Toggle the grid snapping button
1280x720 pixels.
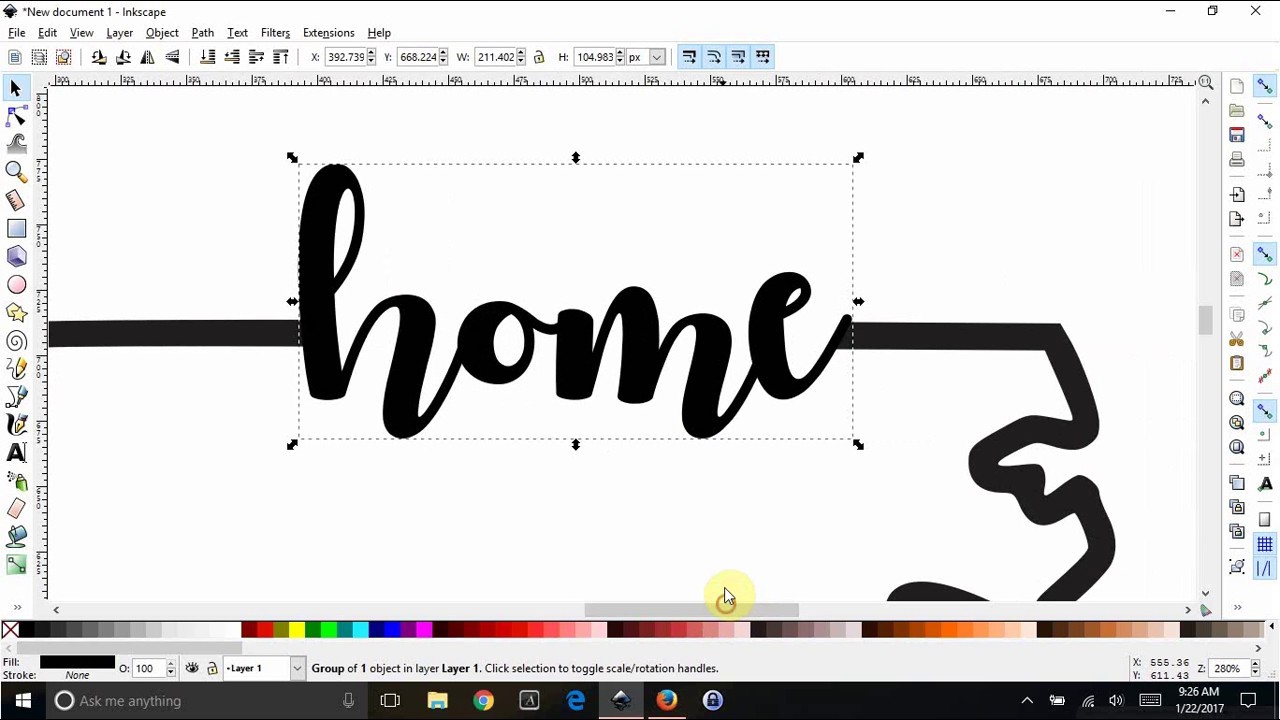1264,545
